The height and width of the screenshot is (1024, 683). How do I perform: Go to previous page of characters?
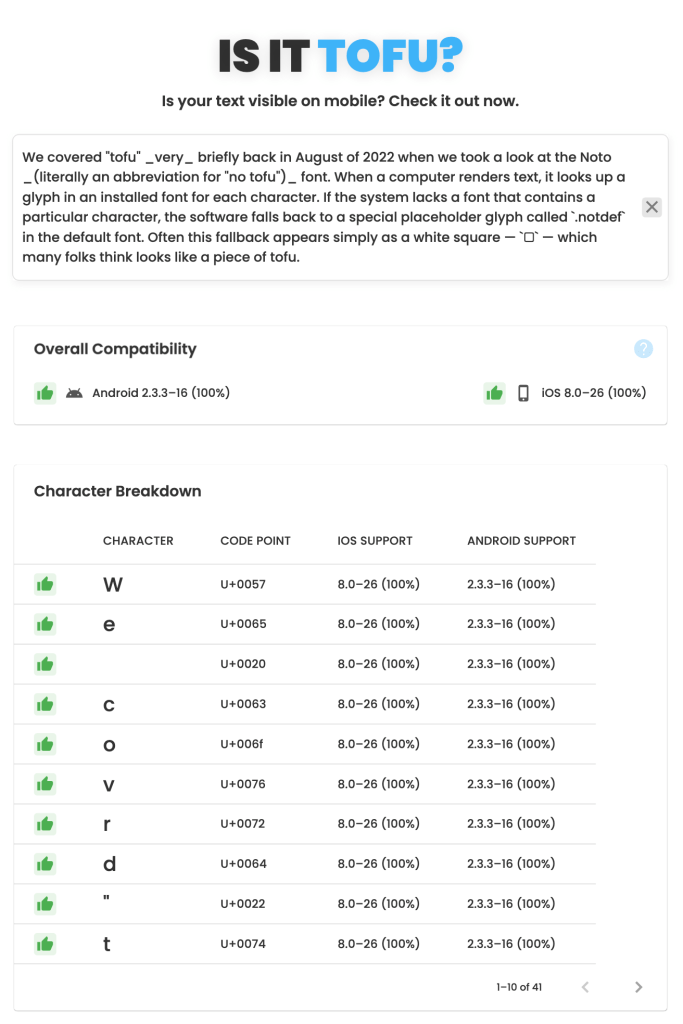pos(585,987)
